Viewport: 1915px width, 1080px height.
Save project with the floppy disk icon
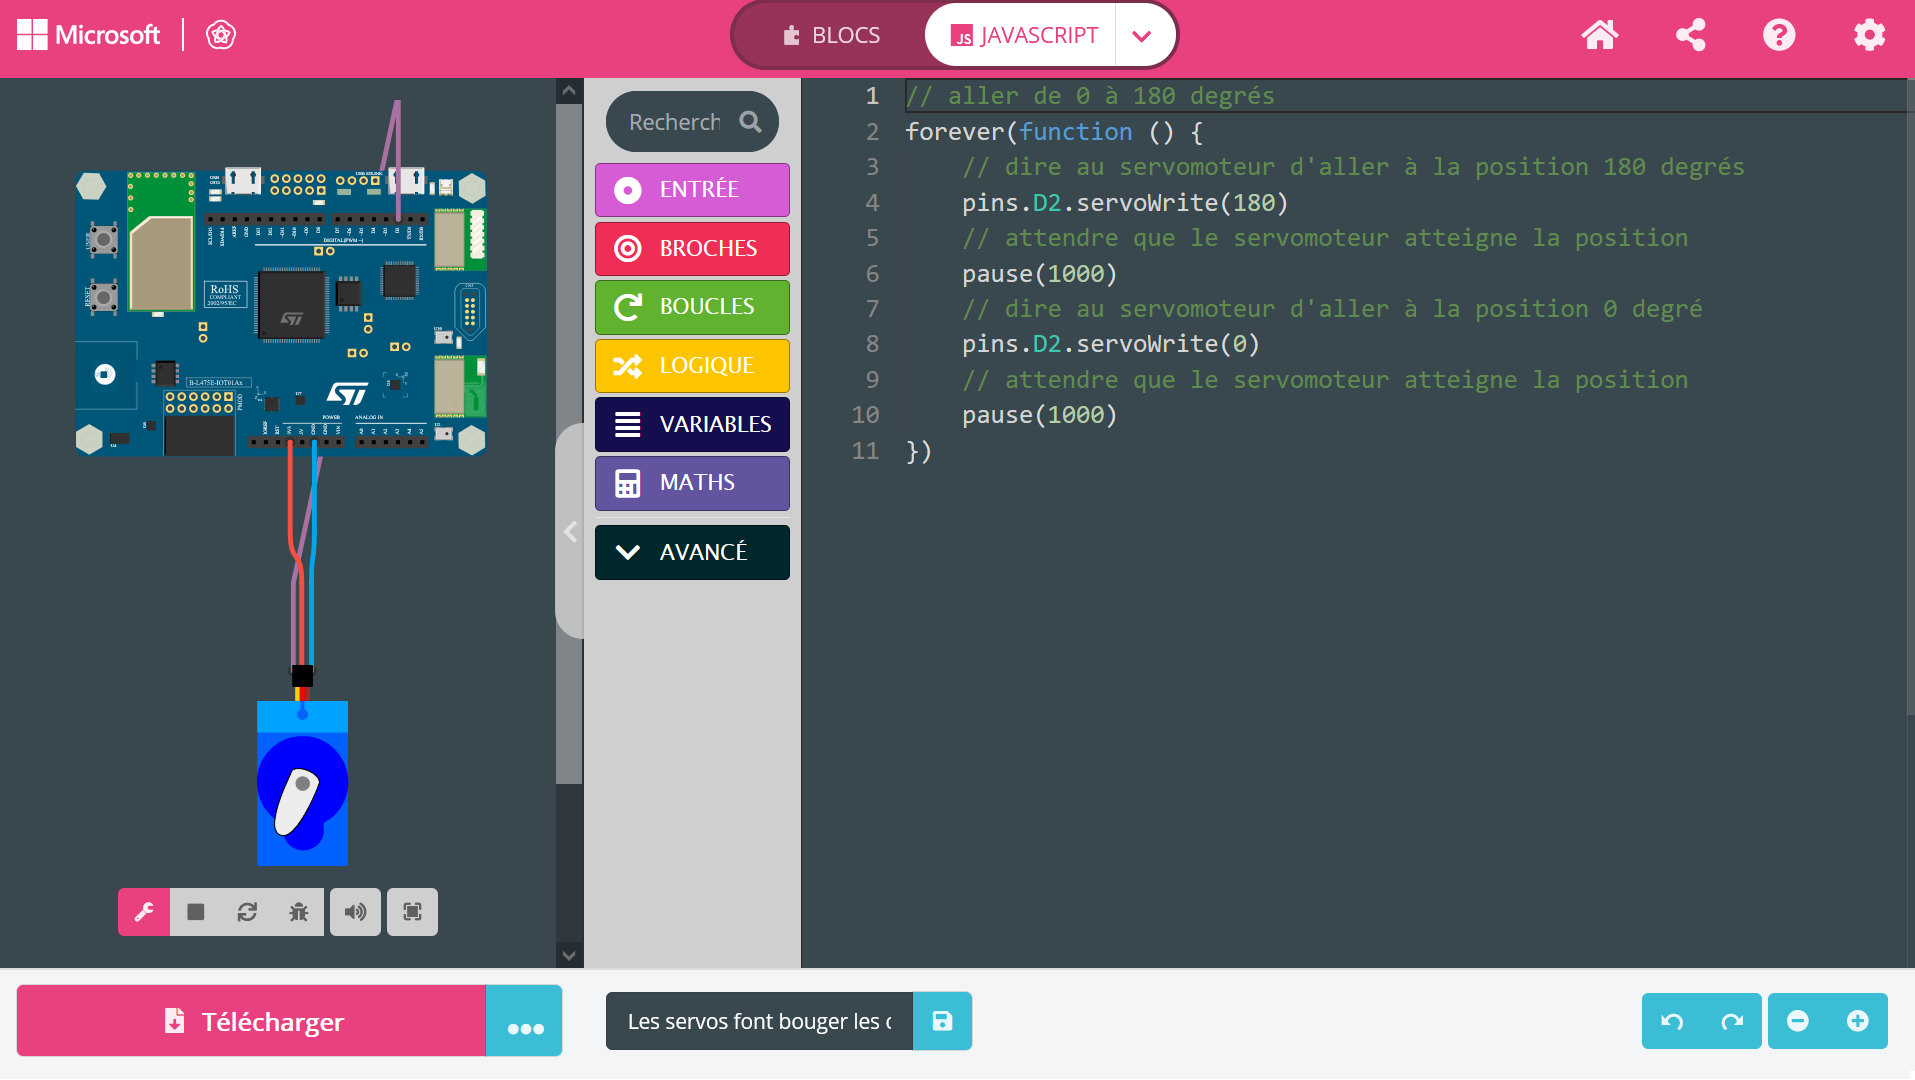942,1021
